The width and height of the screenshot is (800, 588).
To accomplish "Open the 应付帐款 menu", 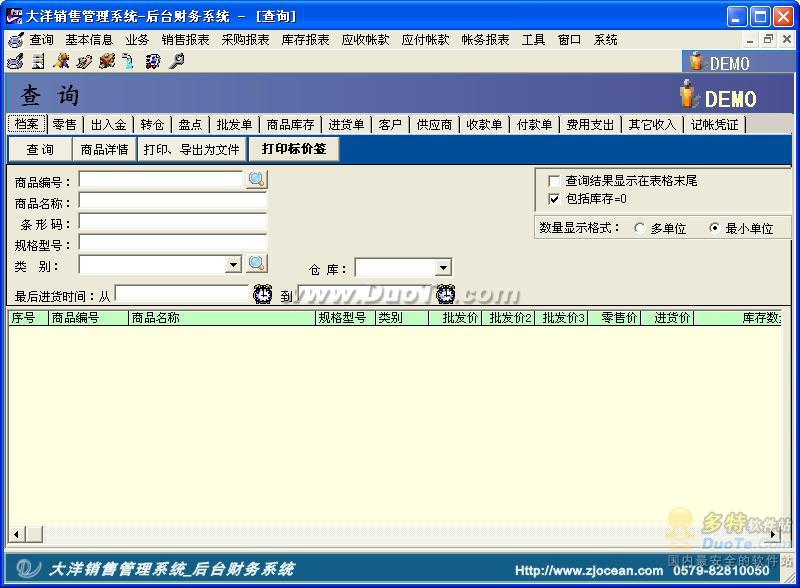I will (x=426, y=40).
